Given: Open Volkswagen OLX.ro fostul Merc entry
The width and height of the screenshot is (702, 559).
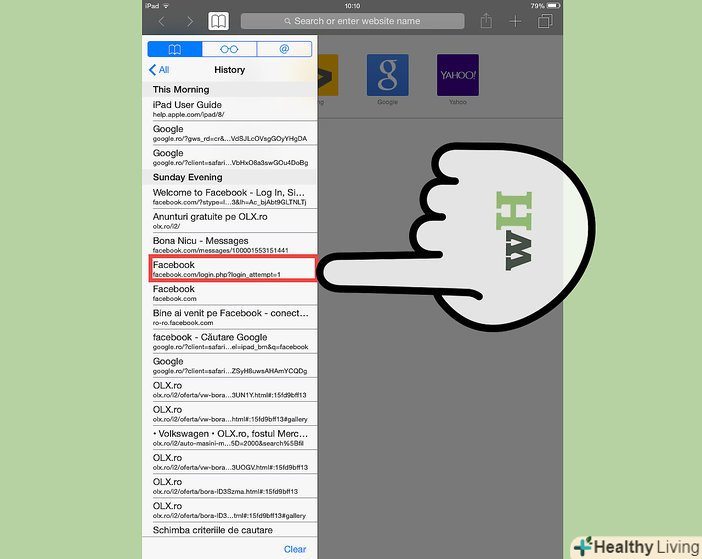Looking at the screenshot, I should click(230, 438).
